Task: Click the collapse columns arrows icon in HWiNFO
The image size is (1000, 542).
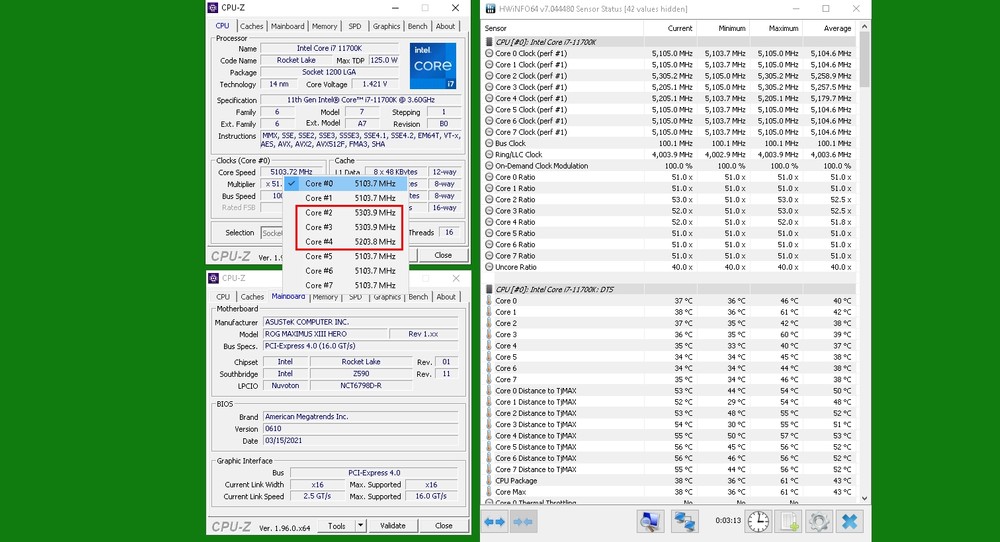Action: point(523,521)
